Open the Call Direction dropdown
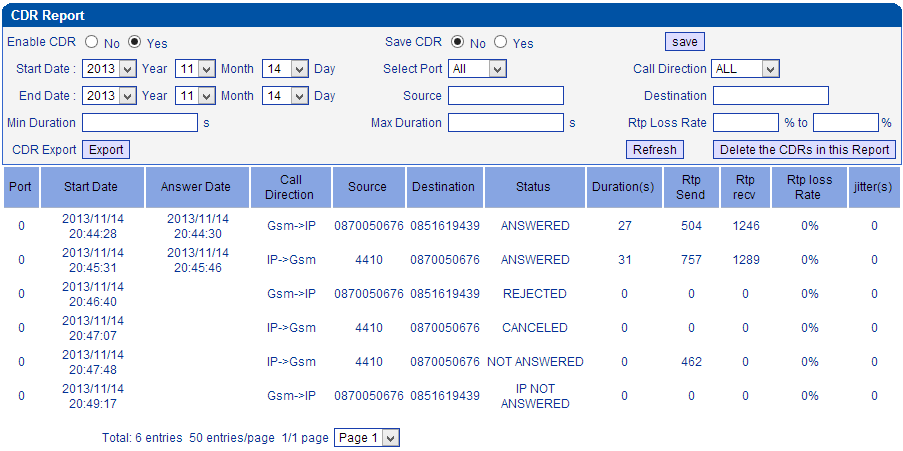903x451 pixels. tap(744, 69)
